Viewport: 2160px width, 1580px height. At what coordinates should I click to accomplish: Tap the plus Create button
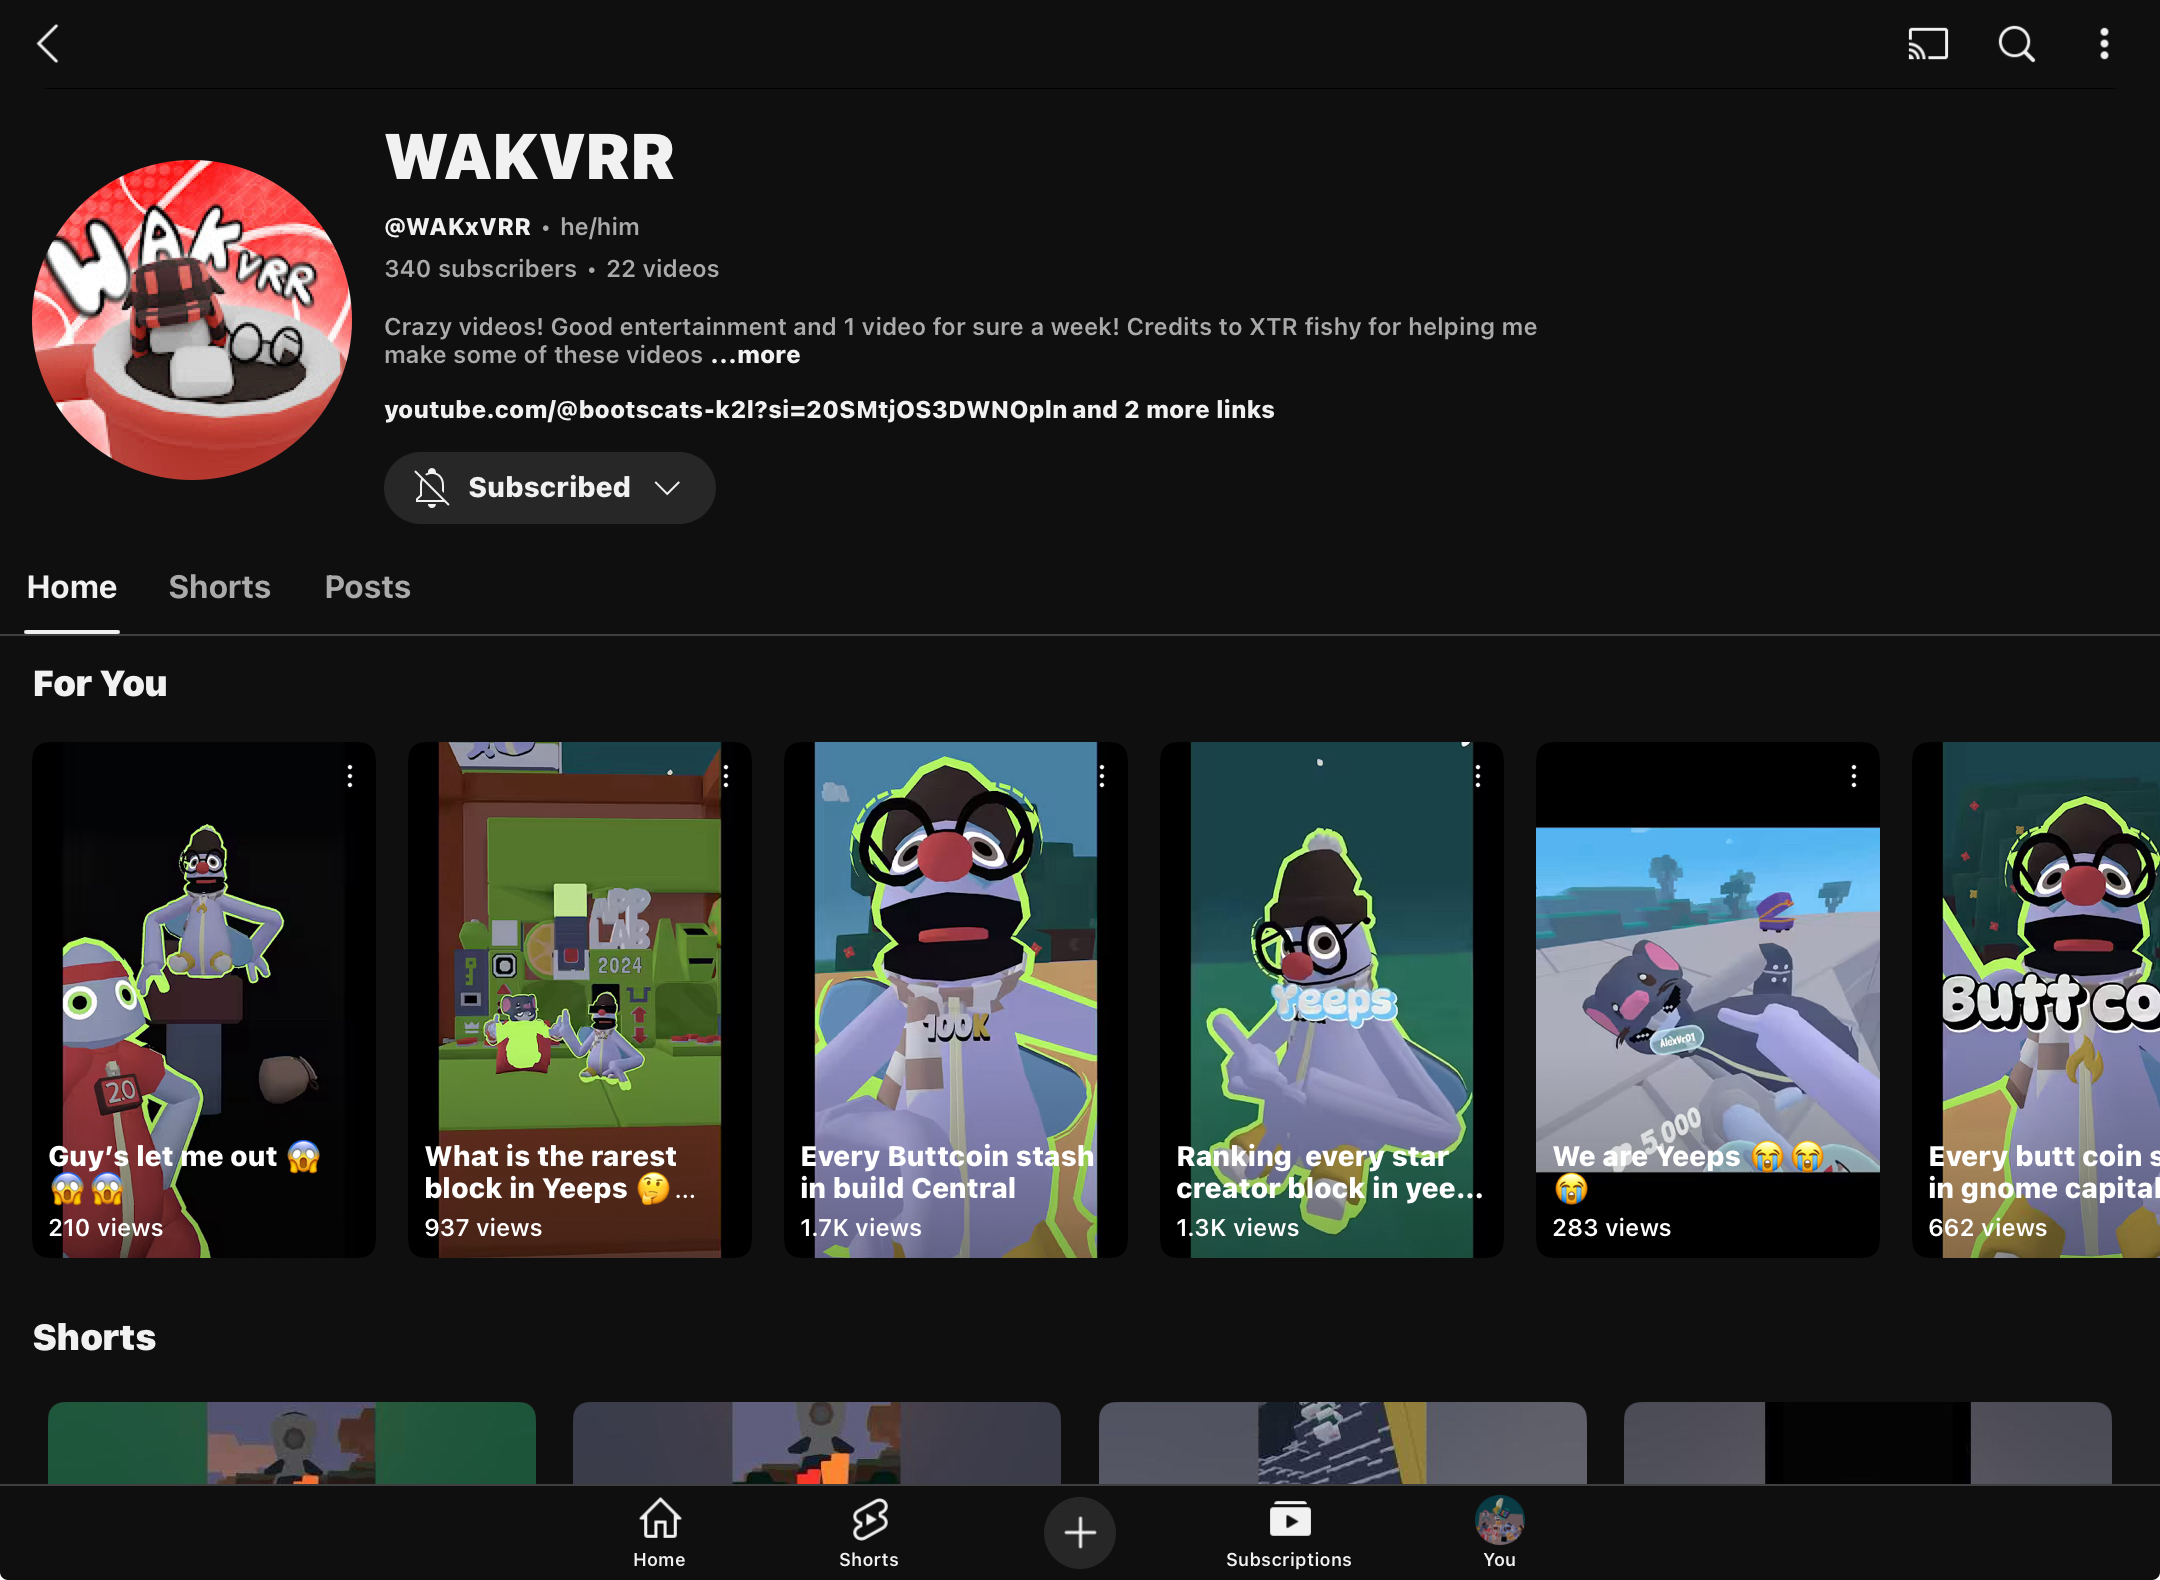[x=1080, y=1533]
